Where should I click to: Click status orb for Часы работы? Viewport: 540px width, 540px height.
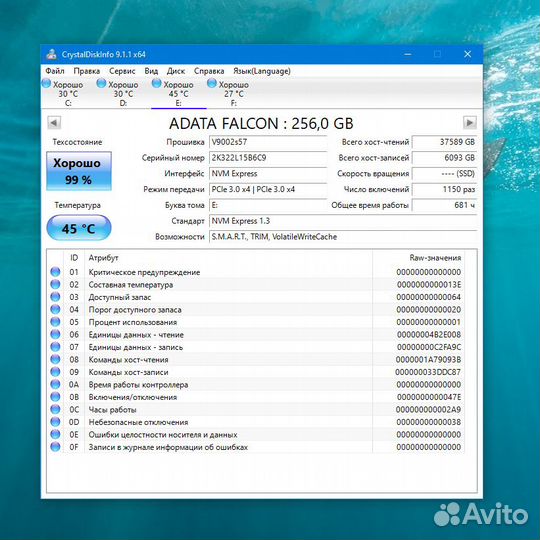pos(55,409)
